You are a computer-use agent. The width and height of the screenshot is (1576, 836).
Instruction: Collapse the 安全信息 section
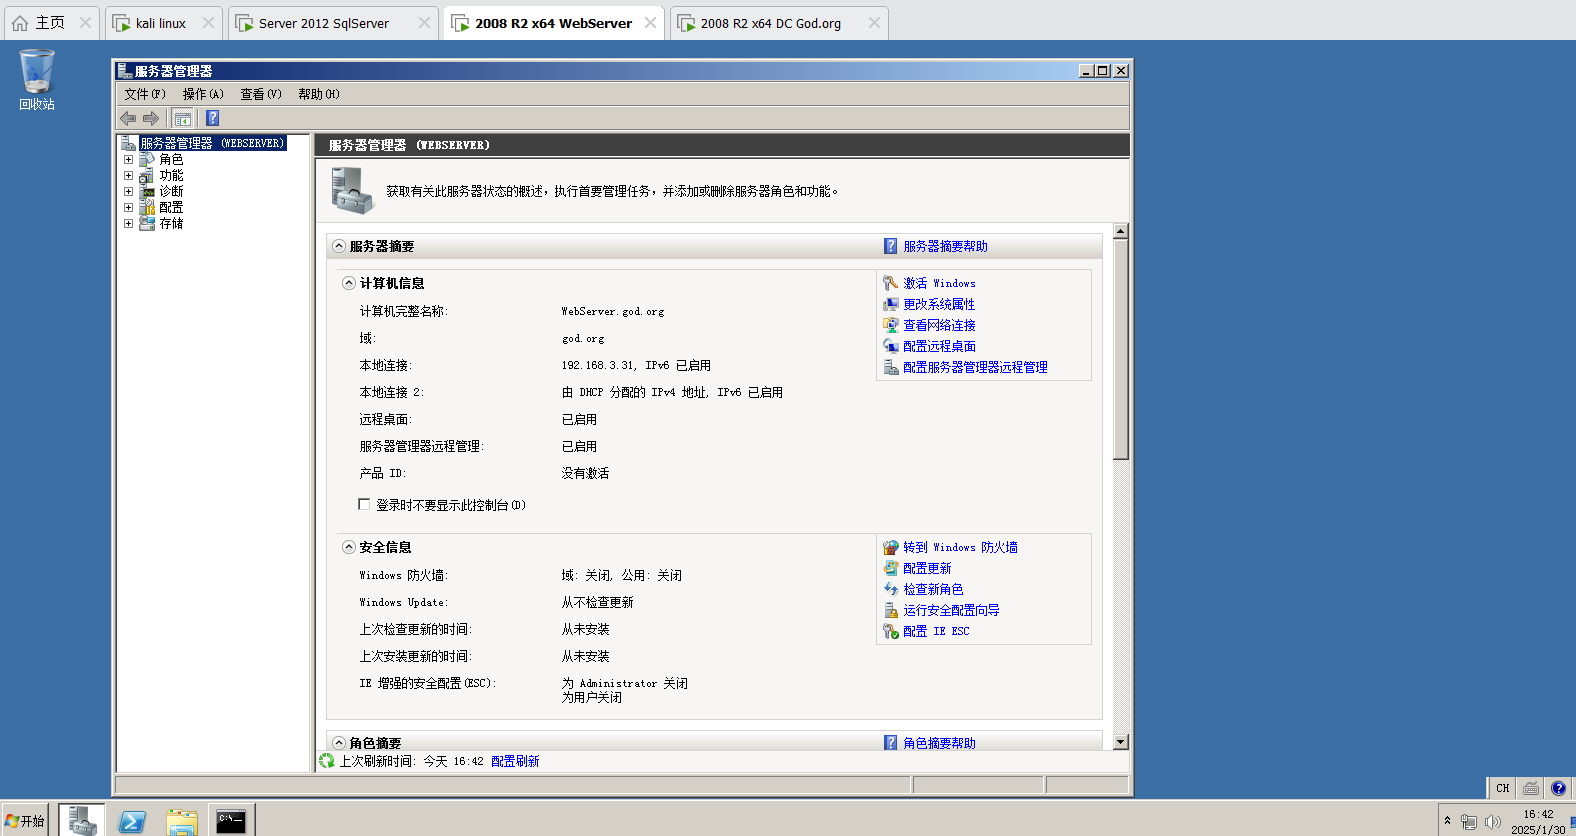[349, 547]
